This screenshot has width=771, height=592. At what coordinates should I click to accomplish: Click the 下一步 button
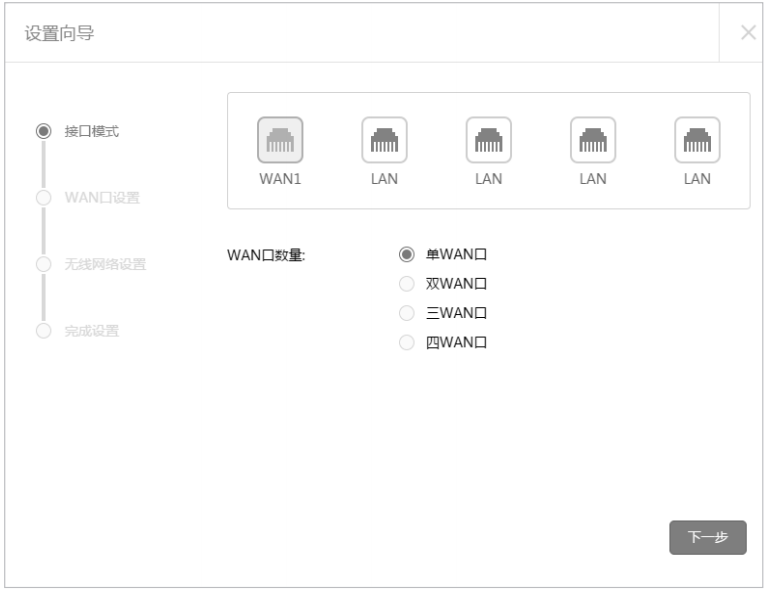pos(708,537)
